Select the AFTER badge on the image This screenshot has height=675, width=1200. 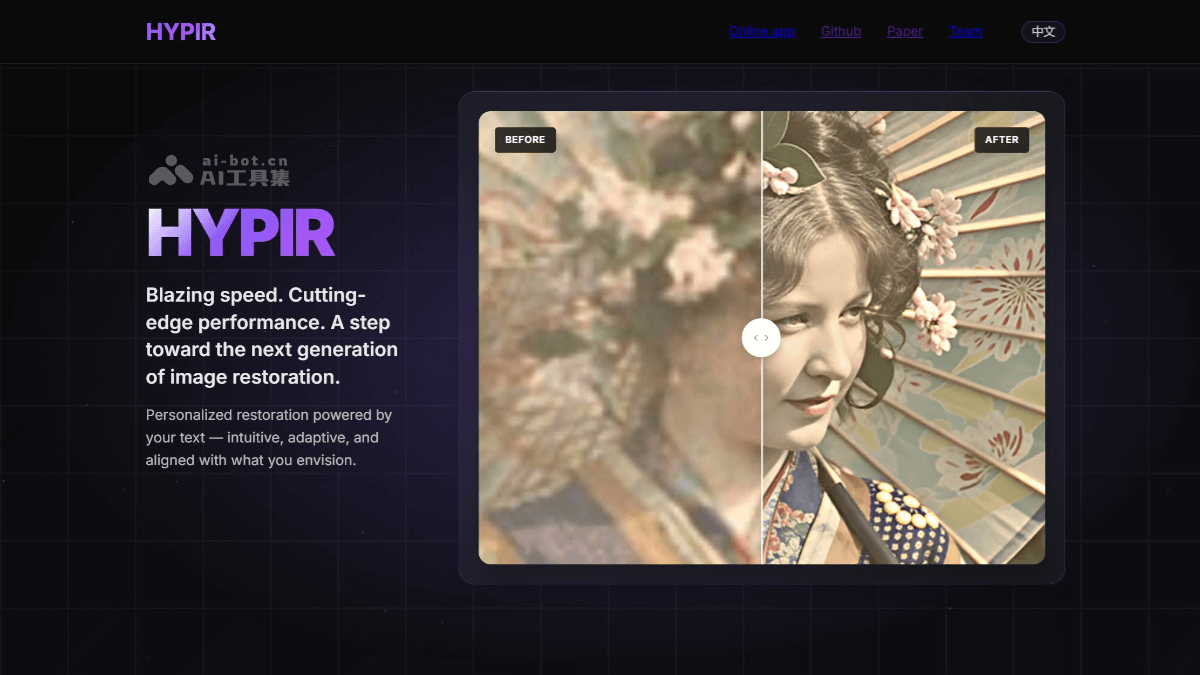[1001, 140]
